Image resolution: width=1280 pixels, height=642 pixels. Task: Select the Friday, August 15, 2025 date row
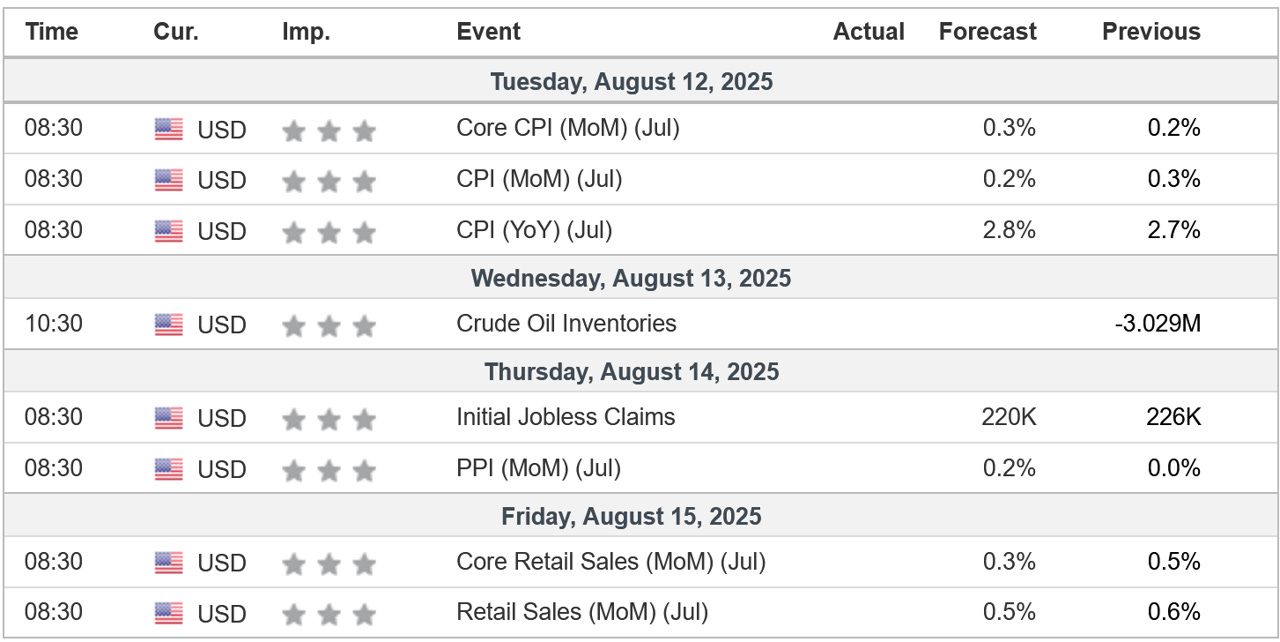pos(640,517)
